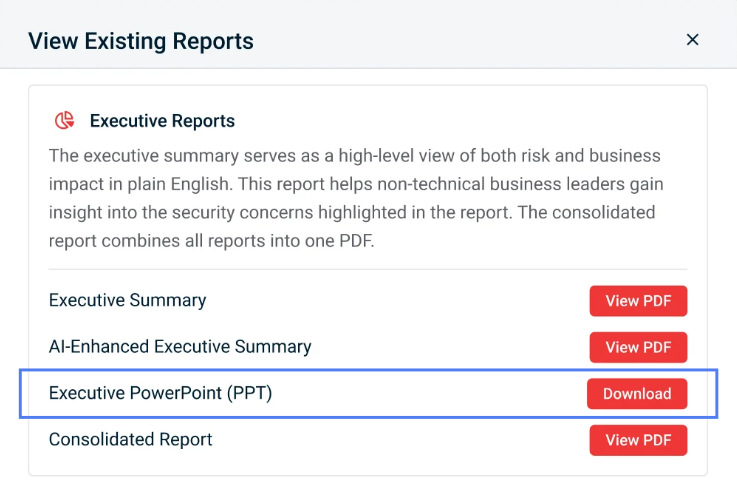Select the Executive Summary row label
This screenshot has width=737, height=488.
tap(127, 300)
